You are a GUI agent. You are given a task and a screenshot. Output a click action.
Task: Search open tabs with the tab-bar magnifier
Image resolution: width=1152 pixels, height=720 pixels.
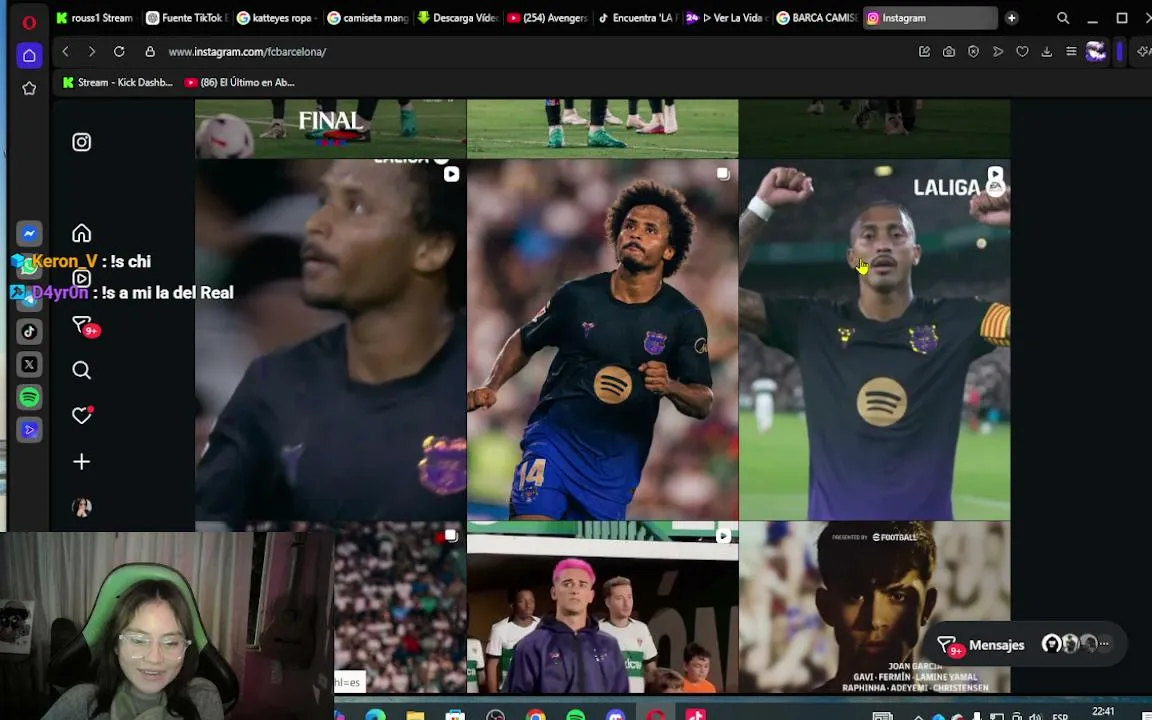[1063, 18]
